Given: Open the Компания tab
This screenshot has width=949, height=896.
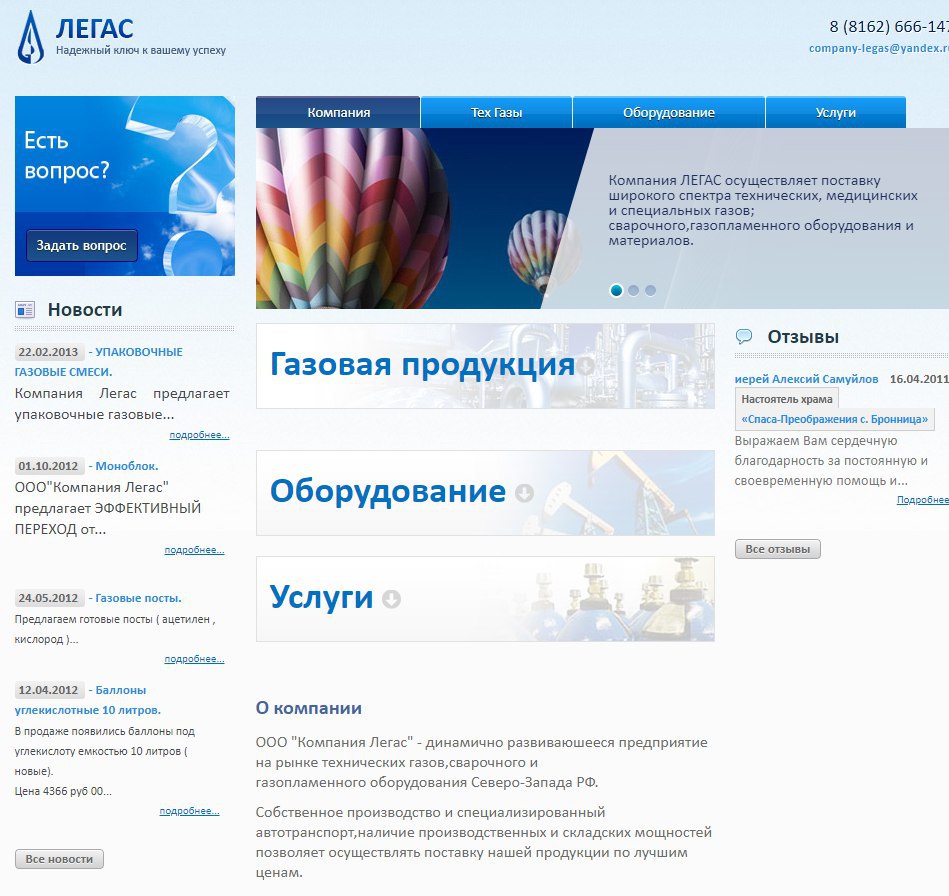Looking at the screenshot, I should coord(338,112).
